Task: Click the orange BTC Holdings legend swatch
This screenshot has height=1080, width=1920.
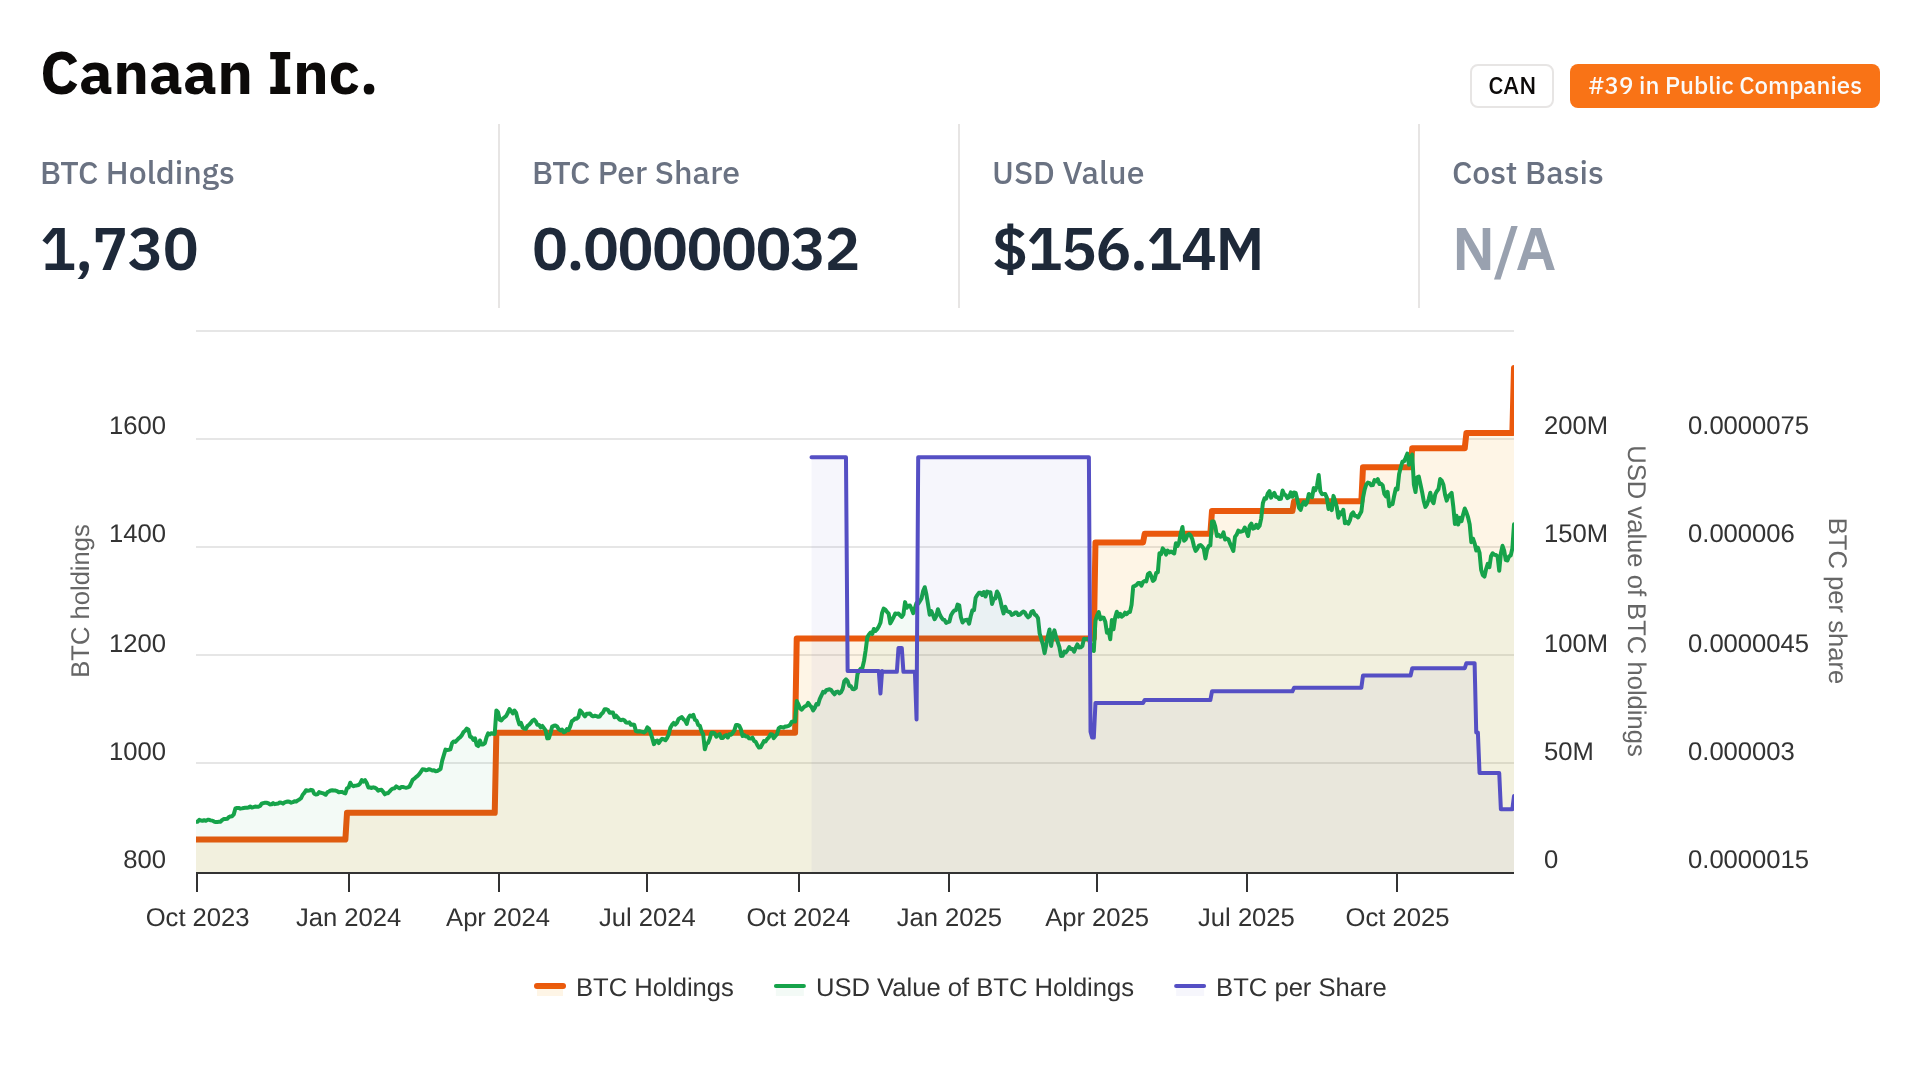Action: 550,987
